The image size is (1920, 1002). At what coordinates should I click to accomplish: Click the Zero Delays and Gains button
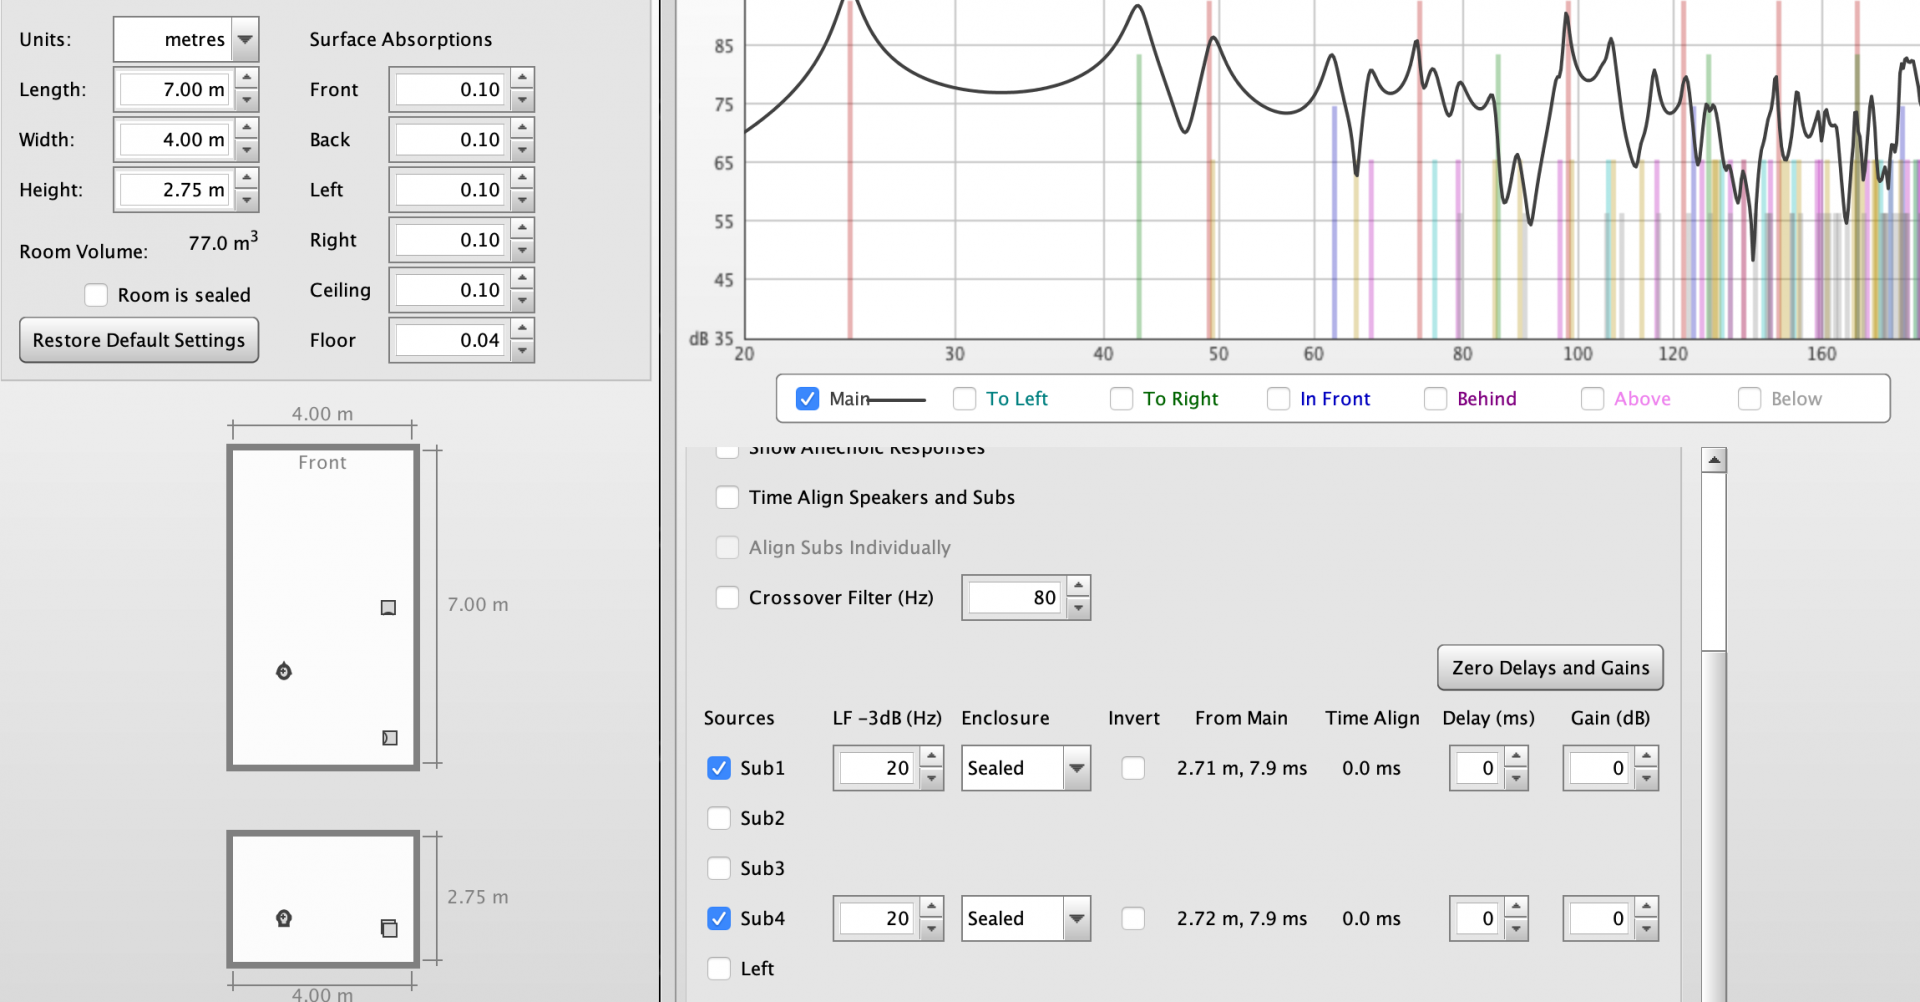tap(1550, 668)
